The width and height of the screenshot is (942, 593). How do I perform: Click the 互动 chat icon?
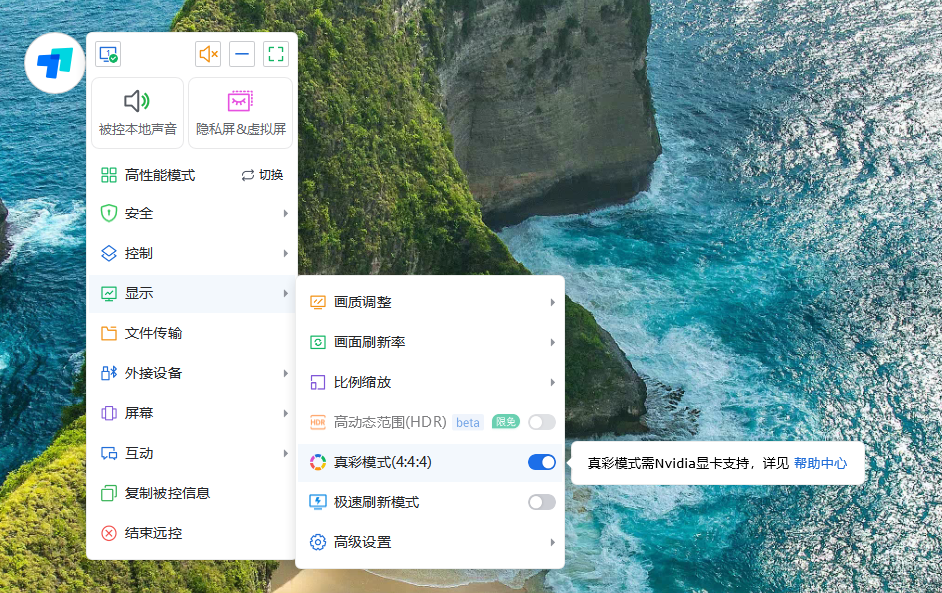(109, 453)
